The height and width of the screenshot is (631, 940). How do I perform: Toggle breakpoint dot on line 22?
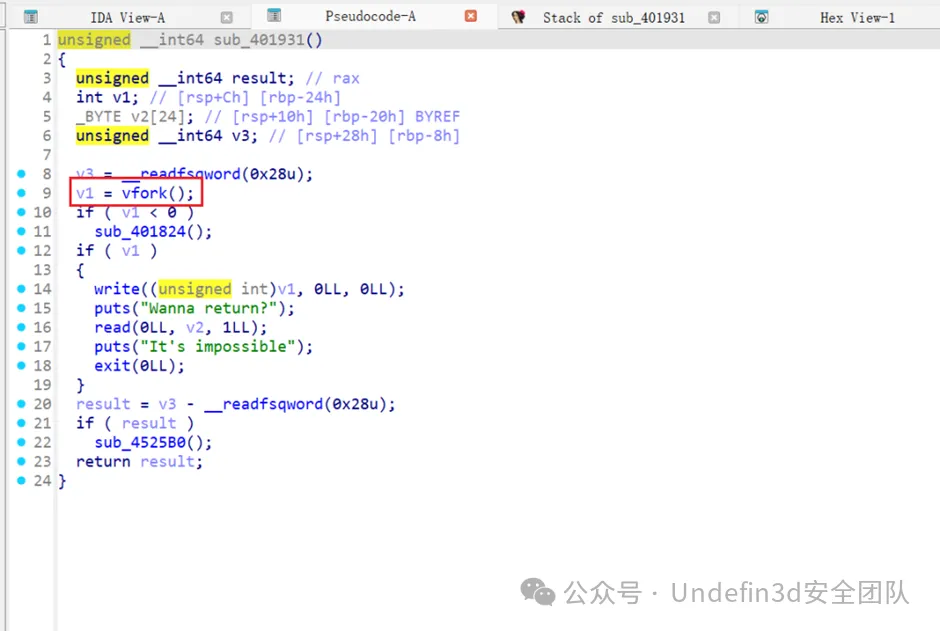tap(21, 443)
